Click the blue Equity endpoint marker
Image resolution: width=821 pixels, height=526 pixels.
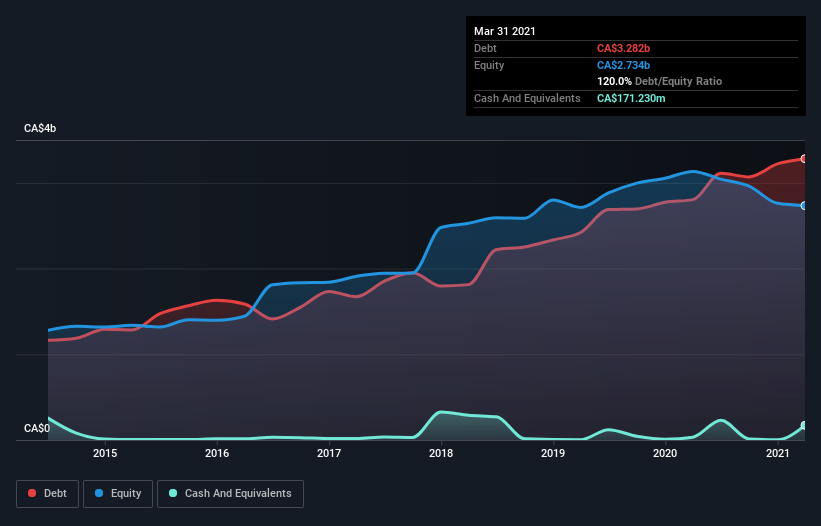tap(804, 206)
